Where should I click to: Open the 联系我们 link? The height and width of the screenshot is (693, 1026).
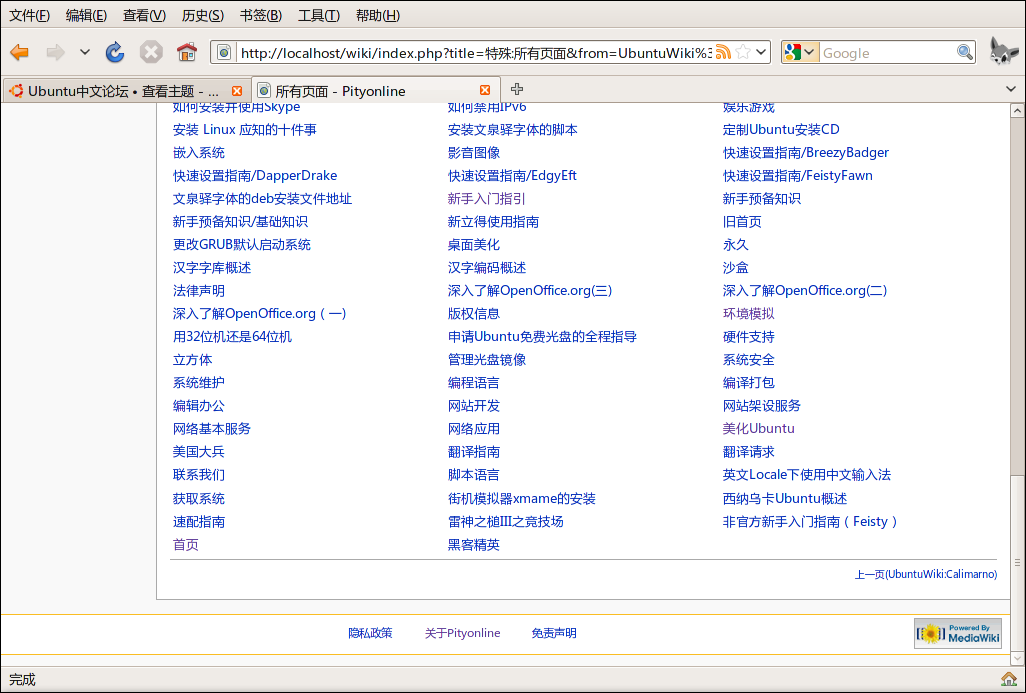[x=199, y=474]
